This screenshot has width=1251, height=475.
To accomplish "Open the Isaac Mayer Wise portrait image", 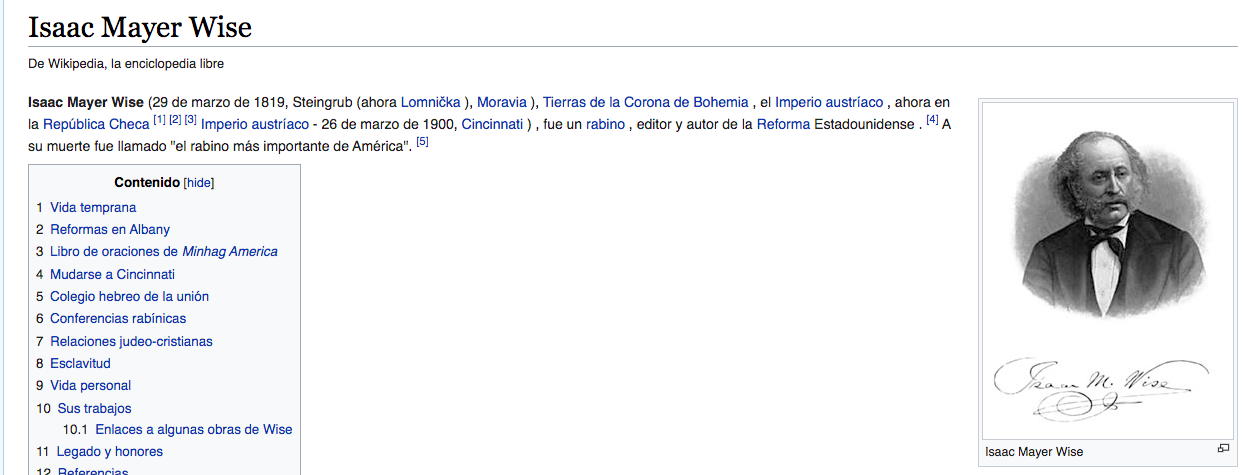I will [1107, 272].
